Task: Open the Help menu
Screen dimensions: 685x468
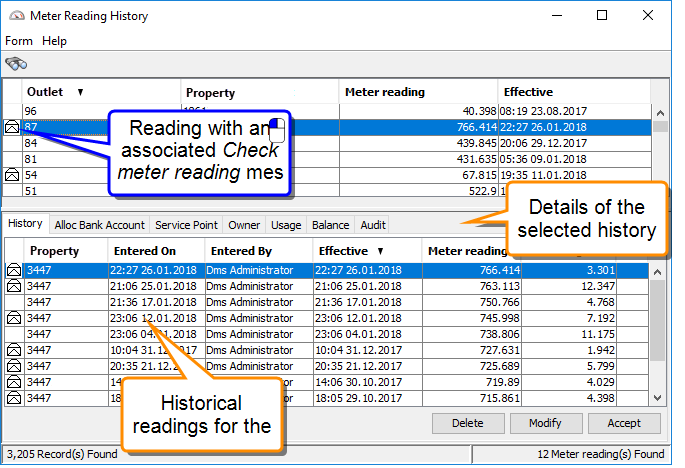Action: click(x=54, y=41)
